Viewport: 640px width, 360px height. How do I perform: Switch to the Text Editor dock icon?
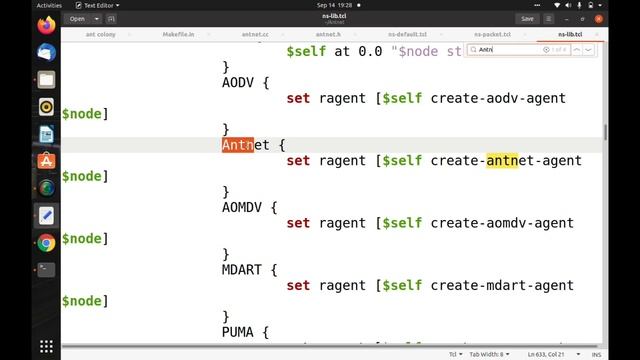pos(46,216)
